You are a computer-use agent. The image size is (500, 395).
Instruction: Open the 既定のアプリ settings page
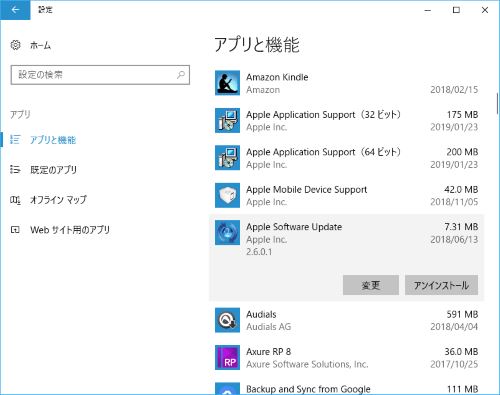53,170
